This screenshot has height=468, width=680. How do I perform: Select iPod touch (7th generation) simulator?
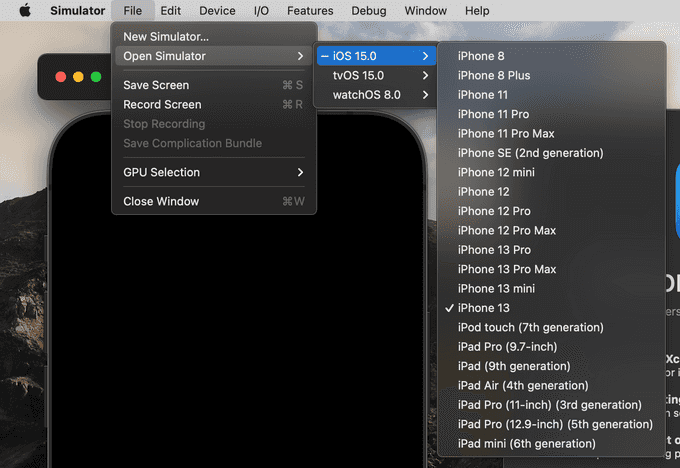point(552,327)
